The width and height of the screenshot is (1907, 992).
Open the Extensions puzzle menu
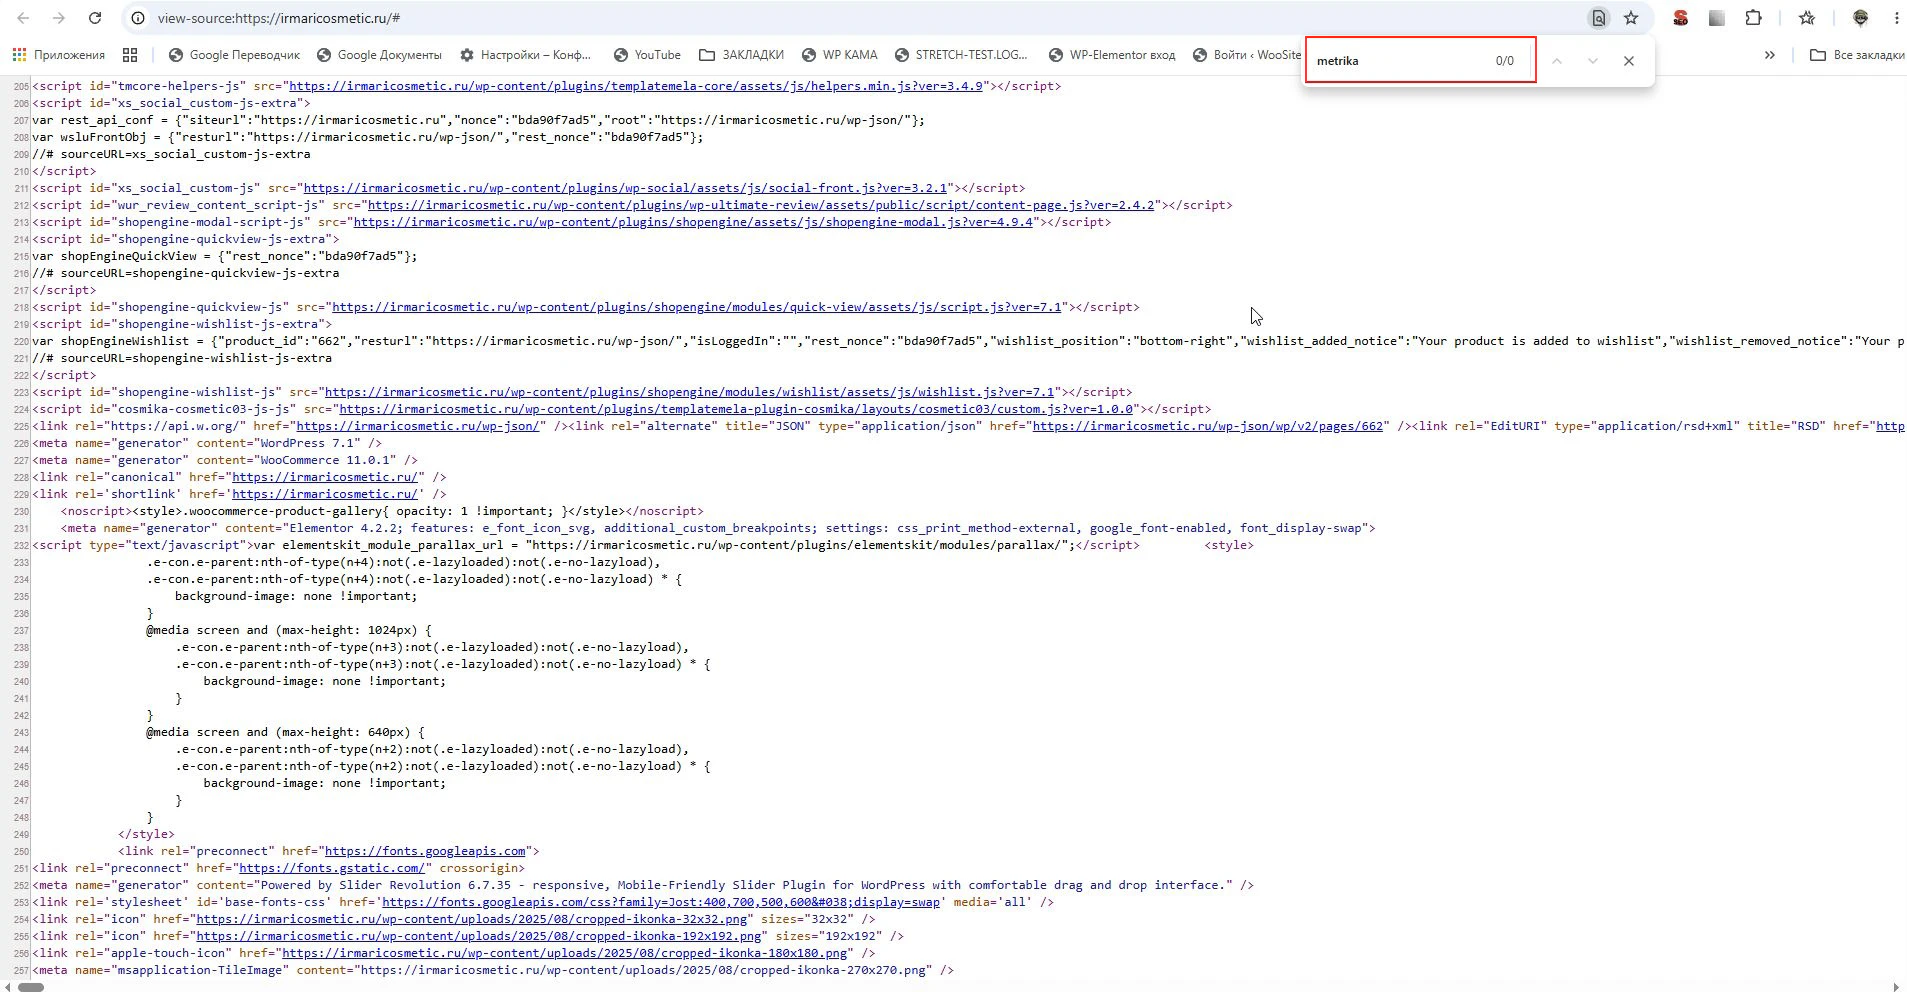pyautogui.click(x=1753, y=18)
